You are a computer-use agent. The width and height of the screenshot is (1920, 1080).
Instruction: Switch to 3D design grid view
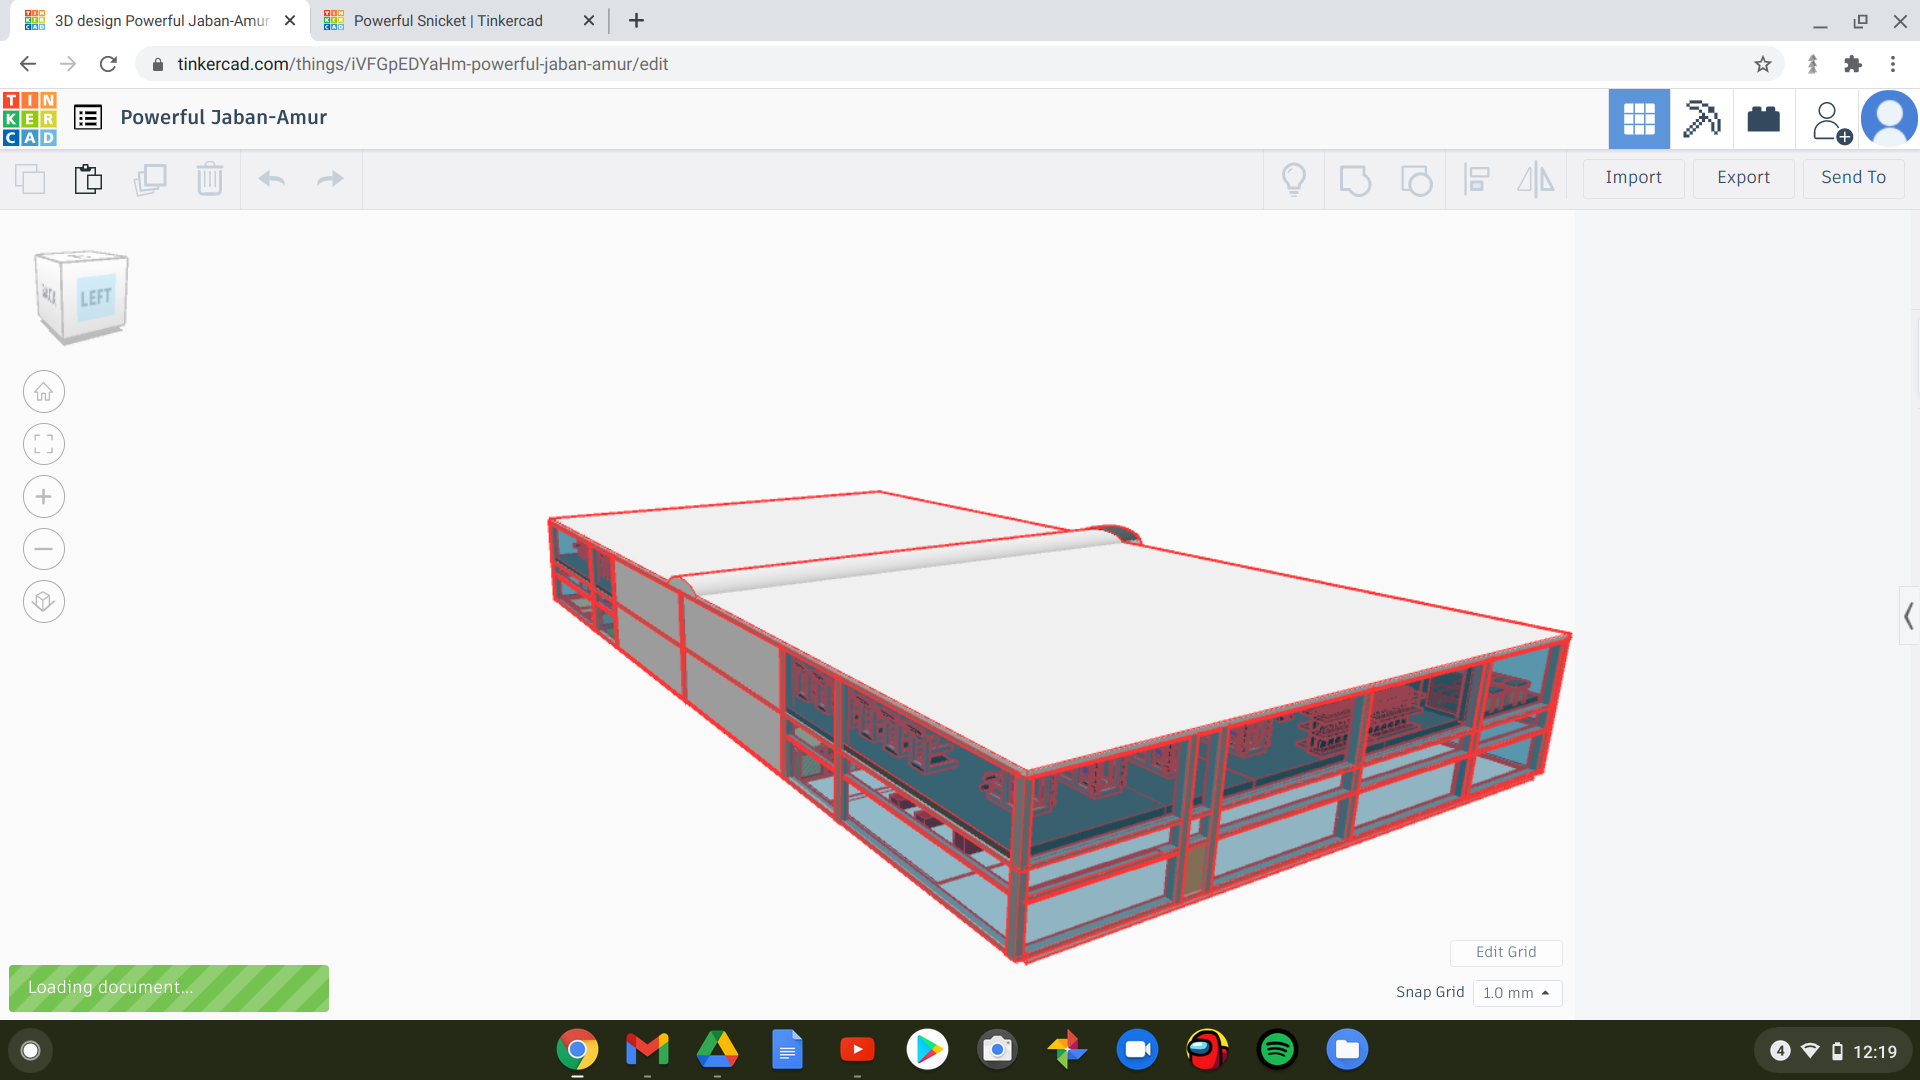click(1639, 119)
